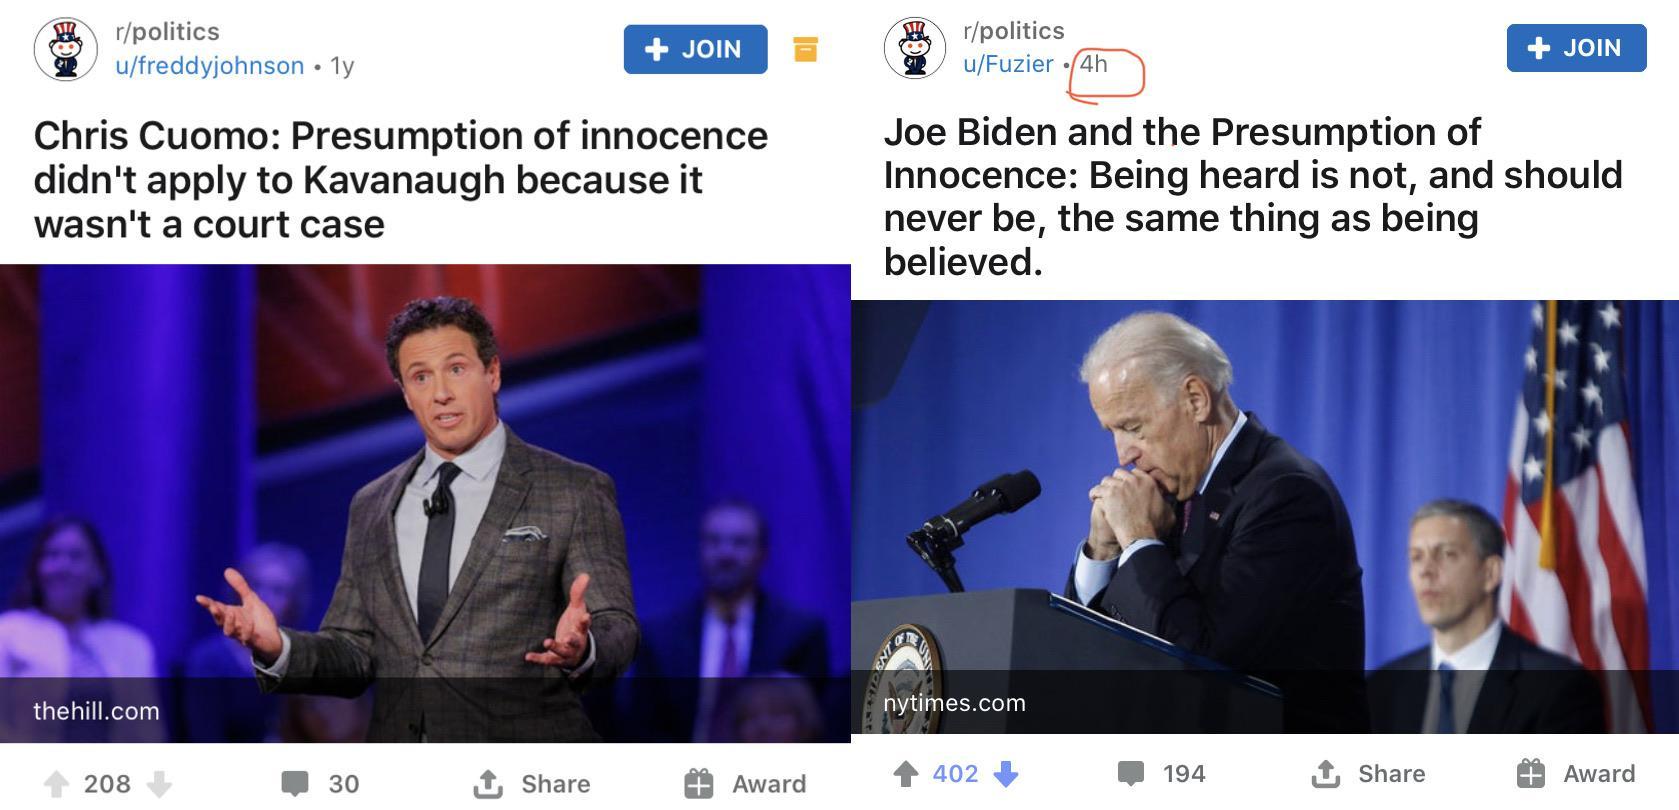
Task: Join r/politics from the right post
Action: [x=1576, y=48]
